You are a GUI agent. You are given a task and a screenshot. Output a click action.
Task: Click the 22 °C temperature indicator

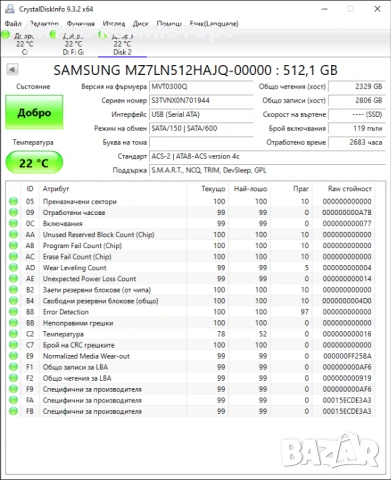coord(34,163)
